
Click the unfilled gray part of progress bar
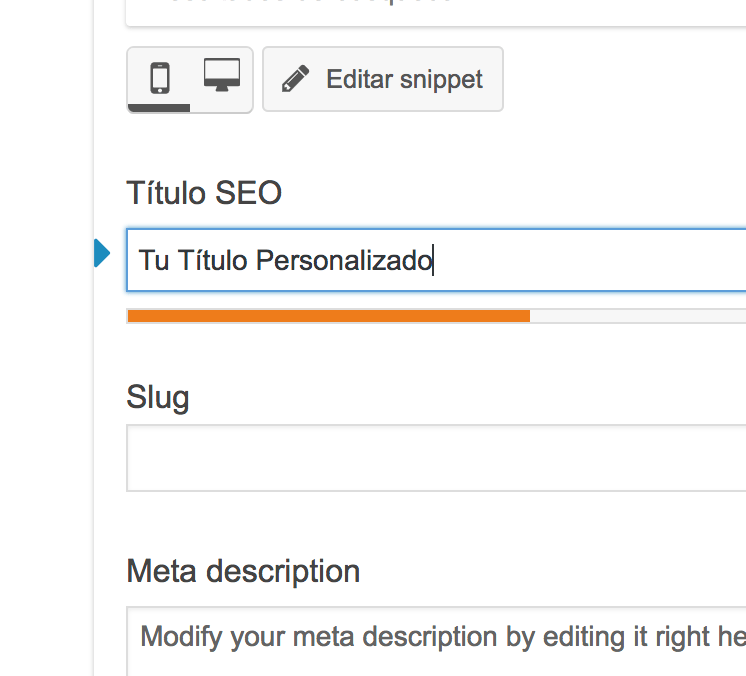coord(638,316)
